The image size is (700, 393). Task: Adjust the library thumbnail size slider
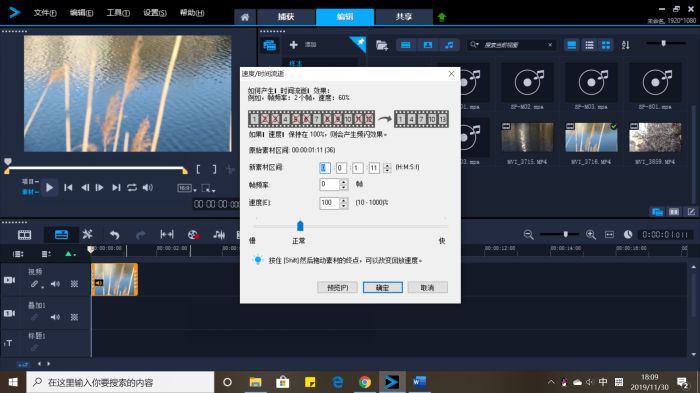tap(664, 43)
